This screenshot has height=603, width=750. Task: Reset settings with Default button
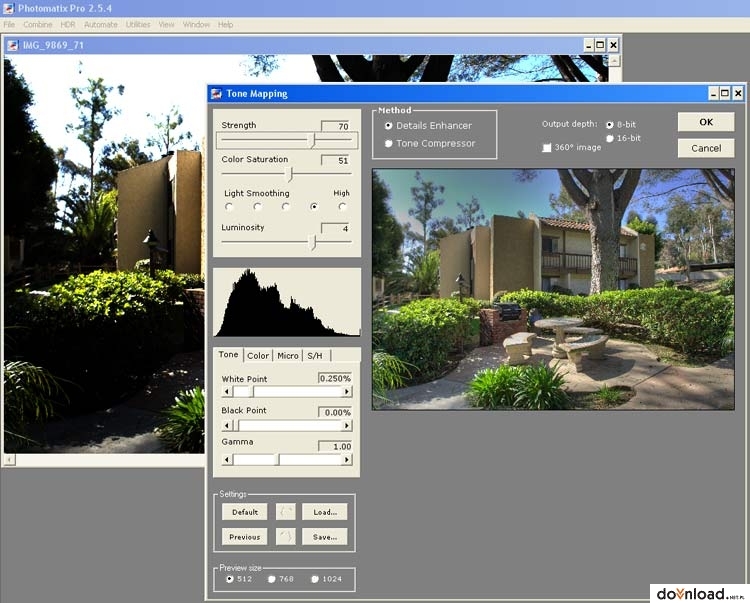point(244,512)
